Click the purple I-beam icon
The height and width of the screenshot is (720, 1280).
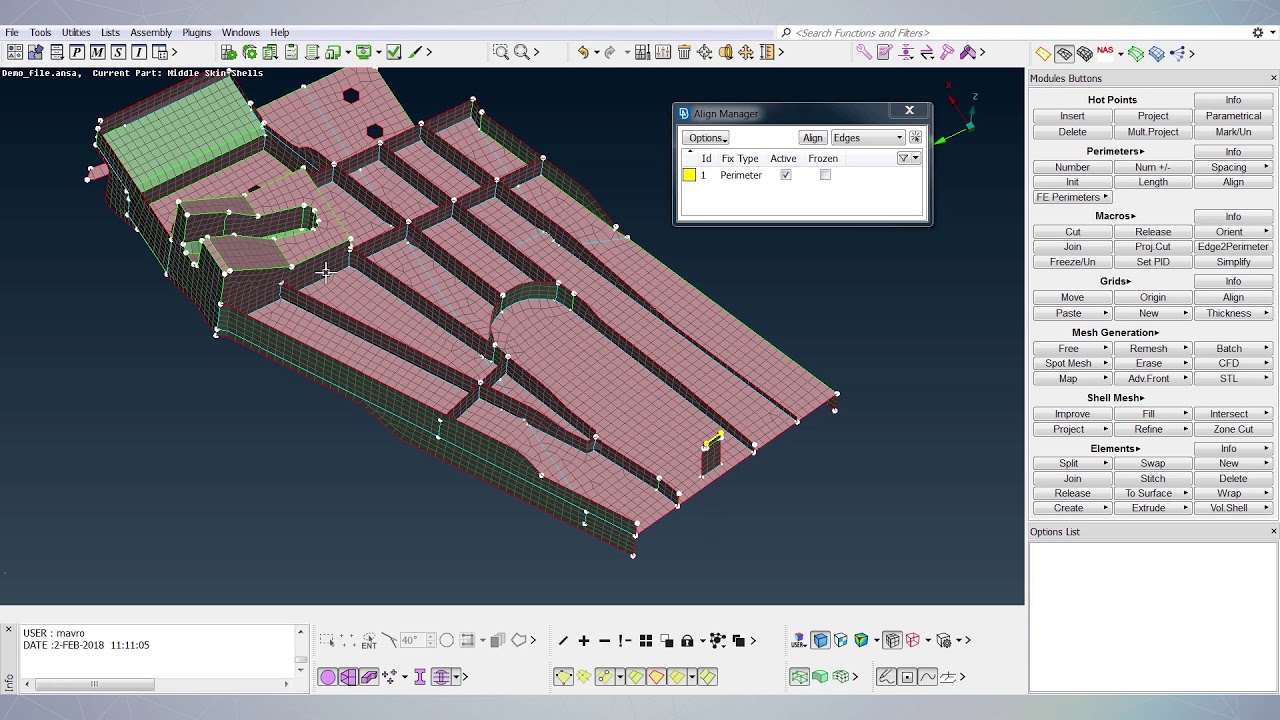pos(420,677)
